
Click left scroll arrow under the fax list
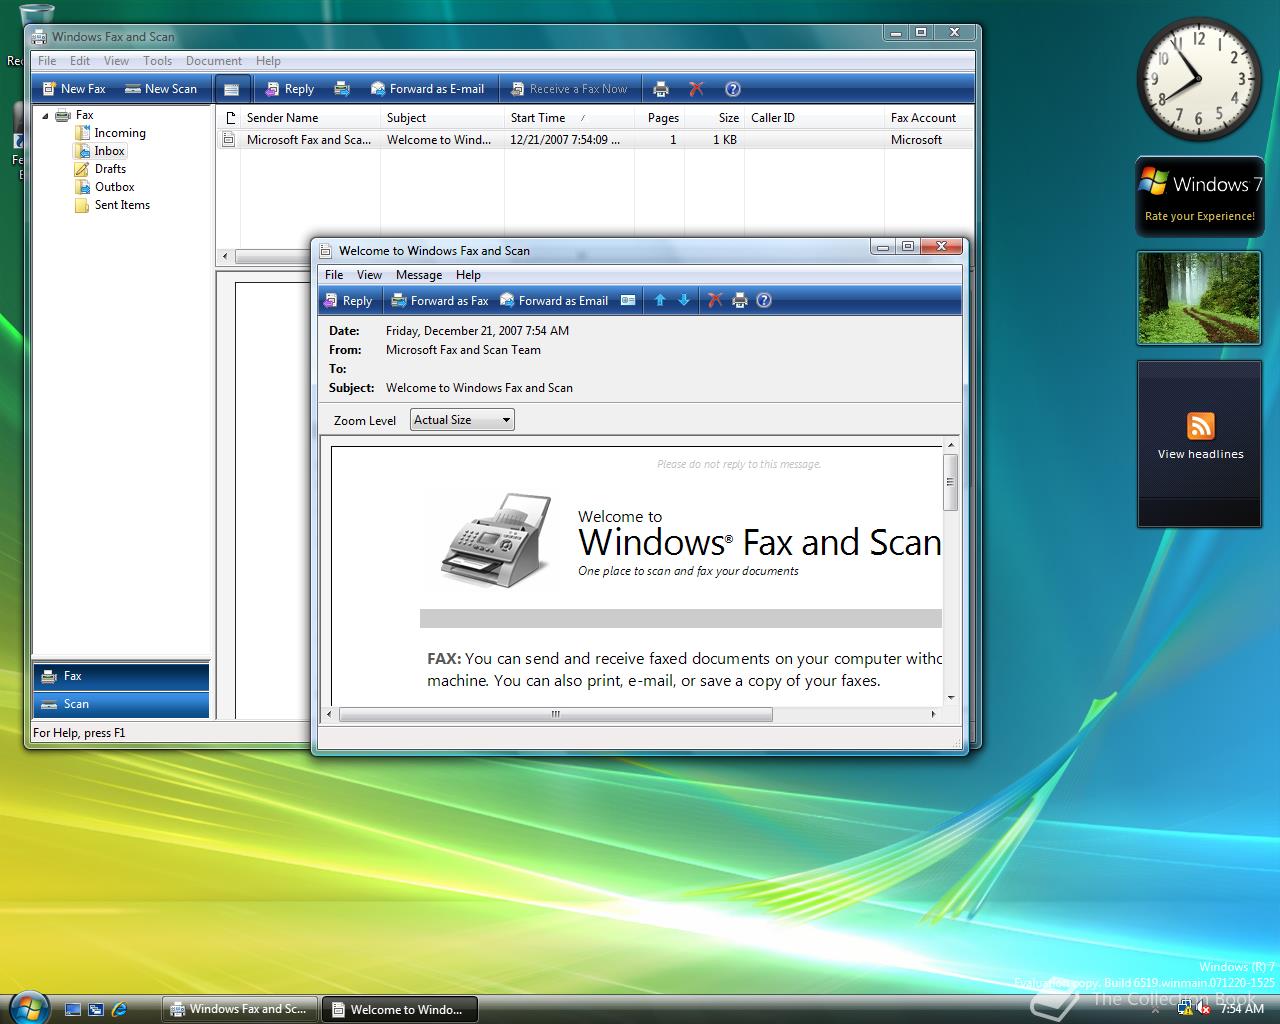(x=225, y=257)
